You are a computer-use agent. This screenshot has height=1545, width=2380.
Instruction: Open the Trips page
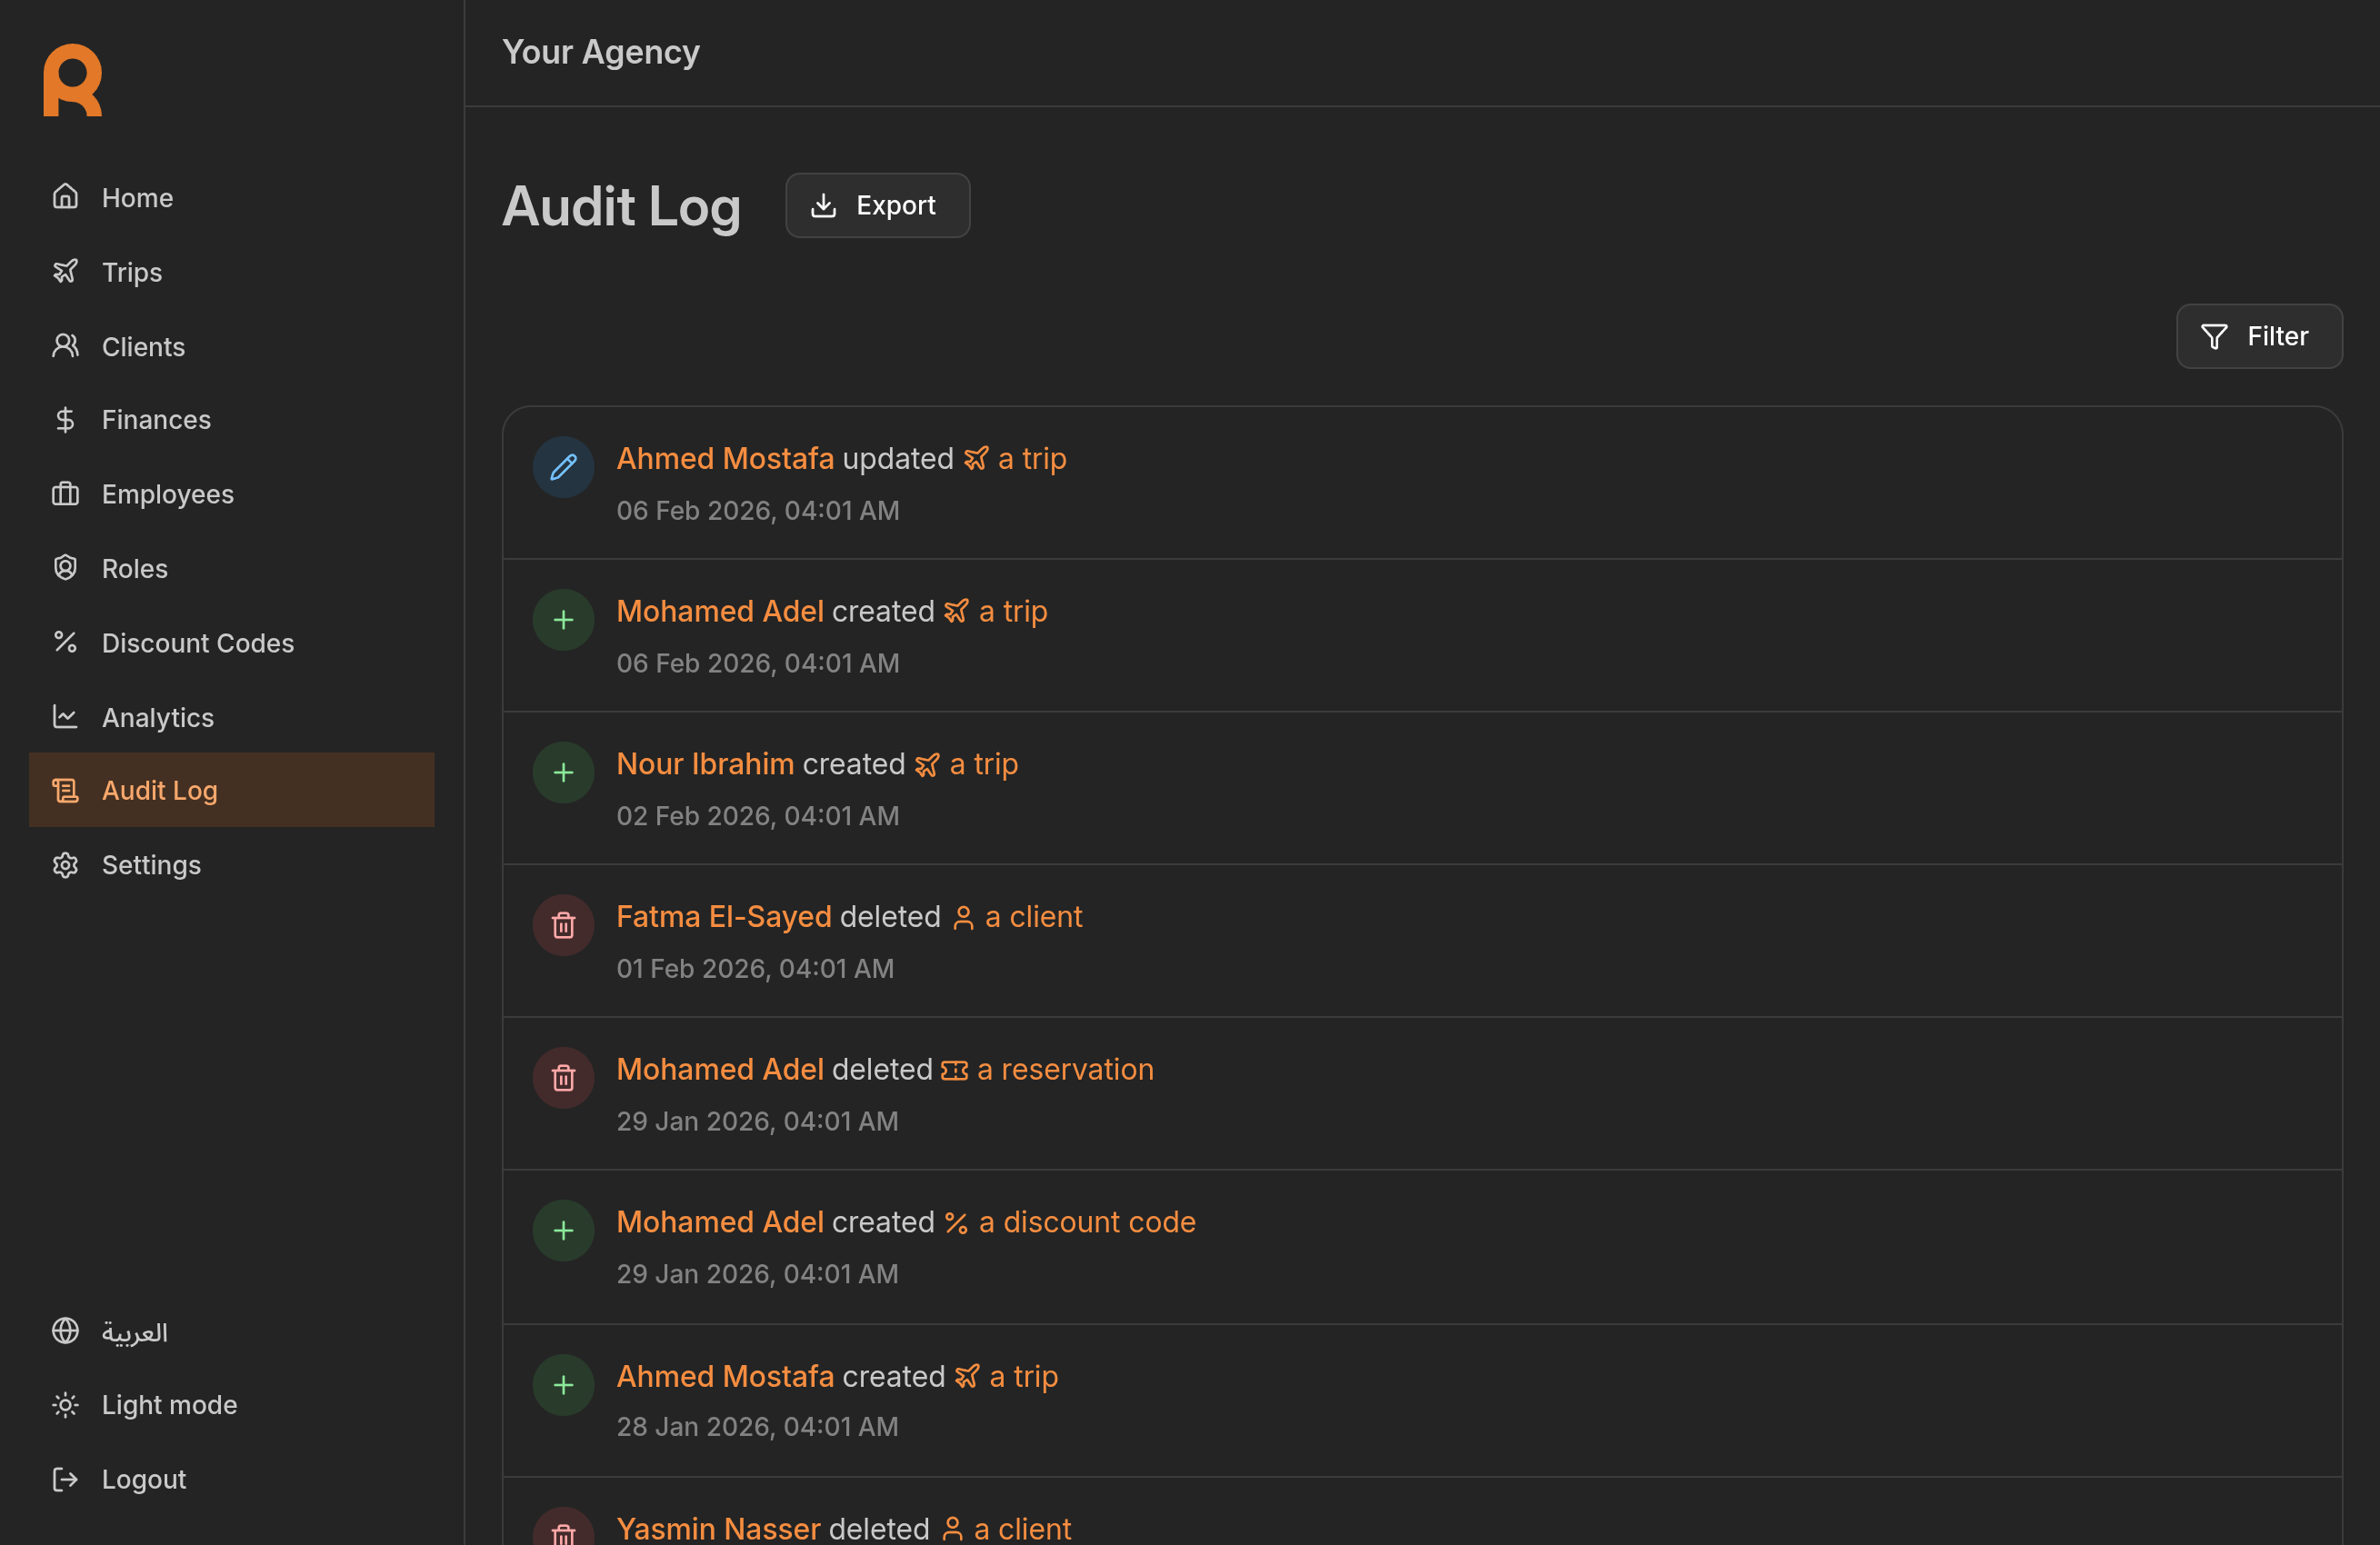tap(131, 272)
